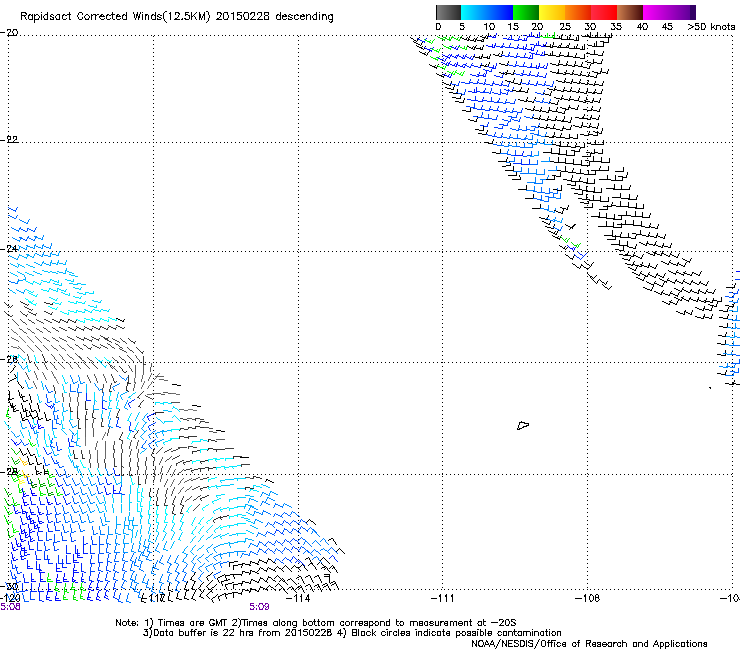Click the word 'descending' in the title
The image size is (740, 650).
pos(304,17)
